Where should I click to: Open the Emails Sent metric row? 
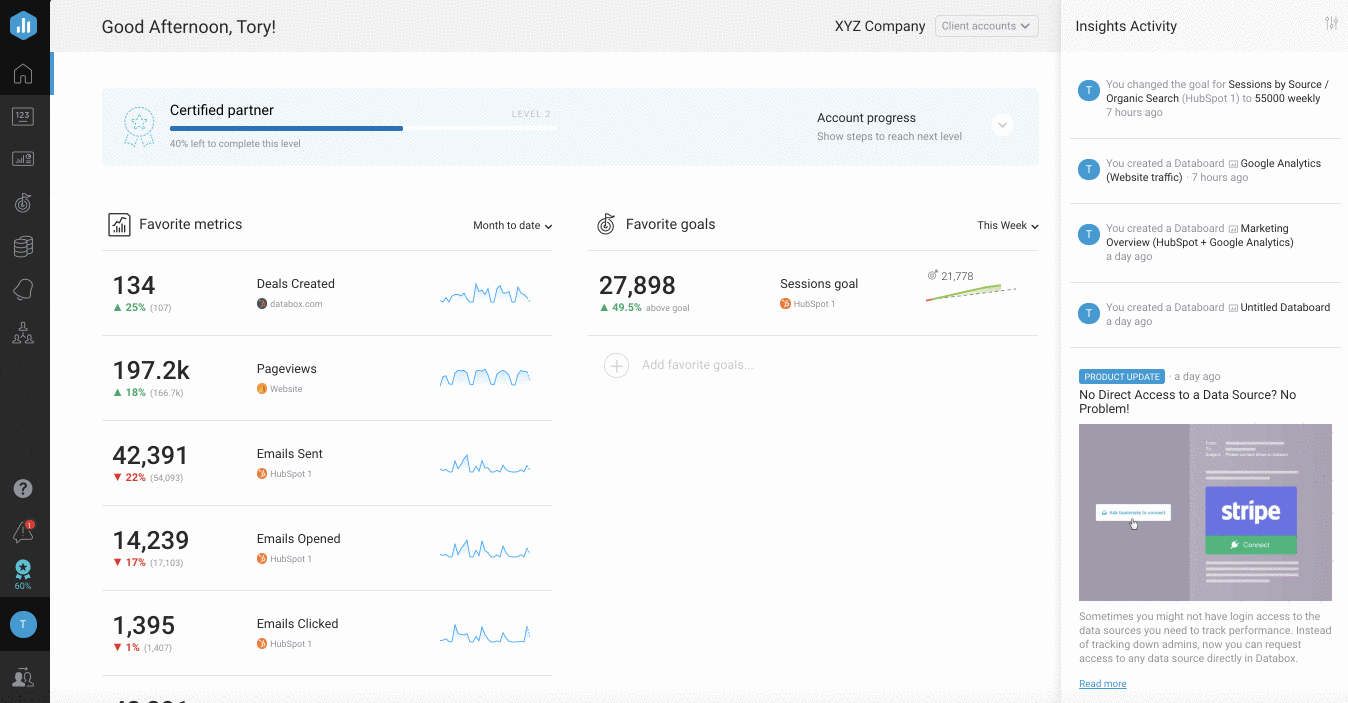click(x=327, y=463)
